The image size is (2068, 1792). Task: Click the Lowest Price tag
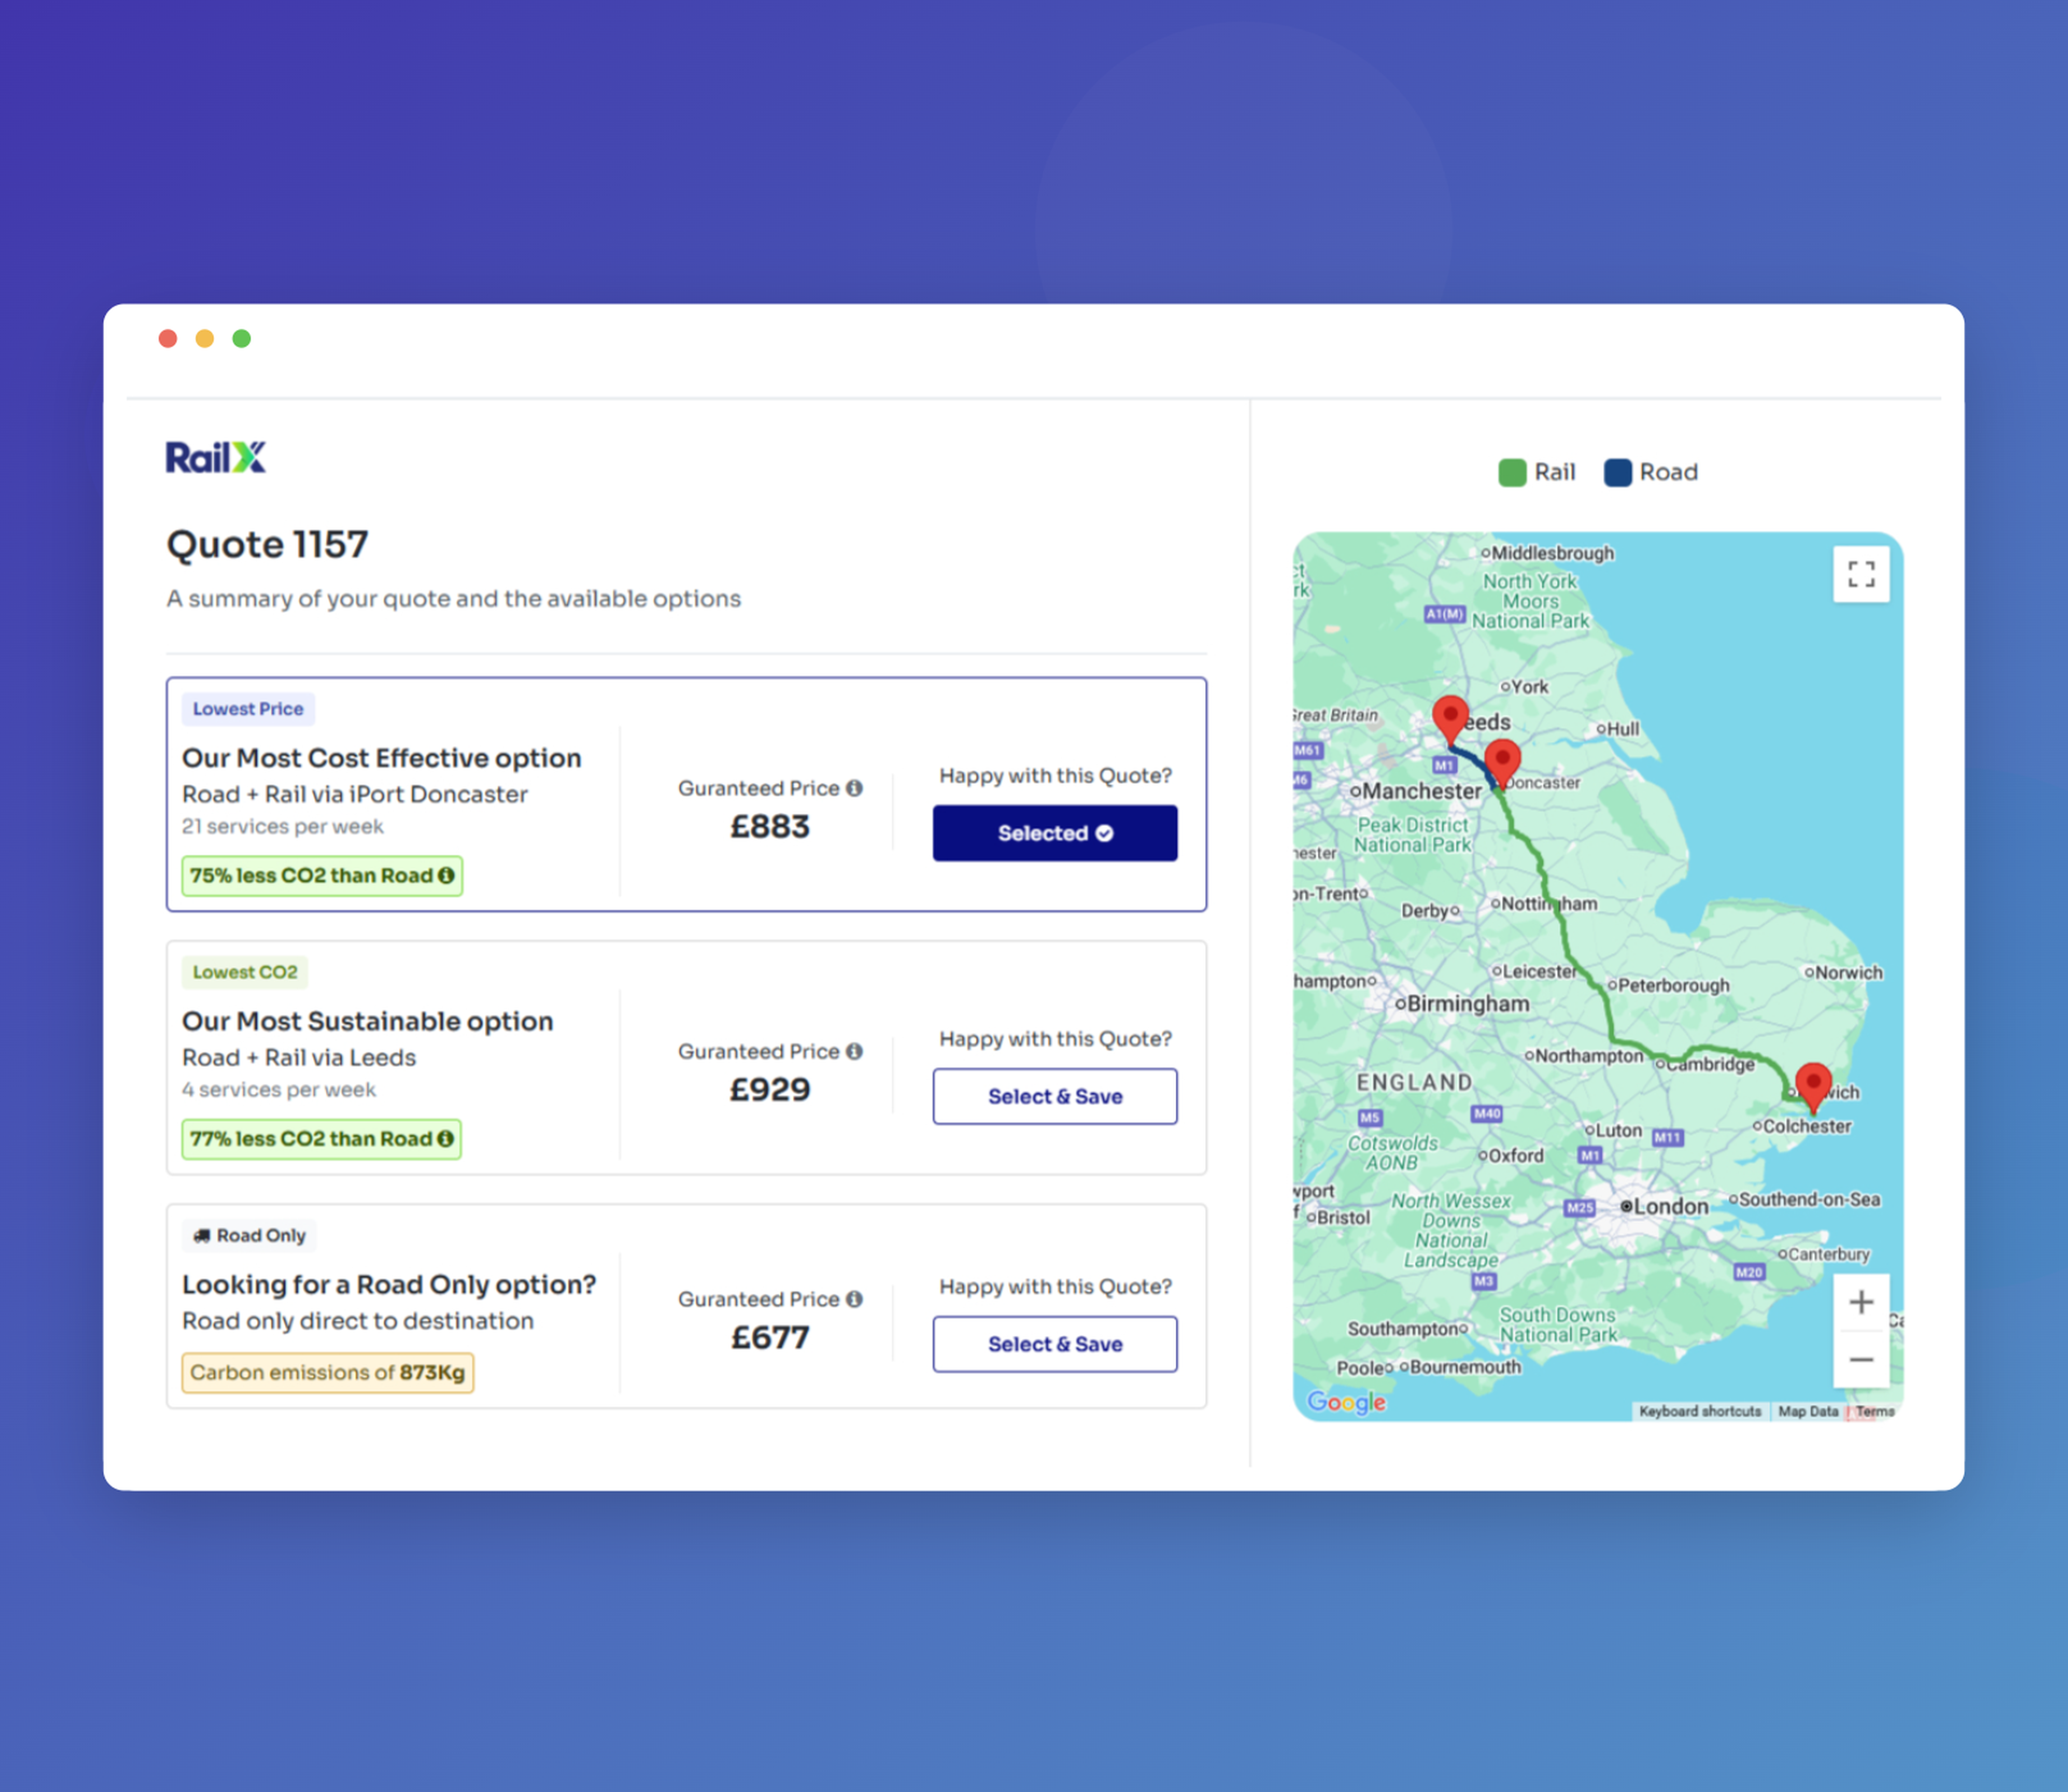[x=248, y=709]
